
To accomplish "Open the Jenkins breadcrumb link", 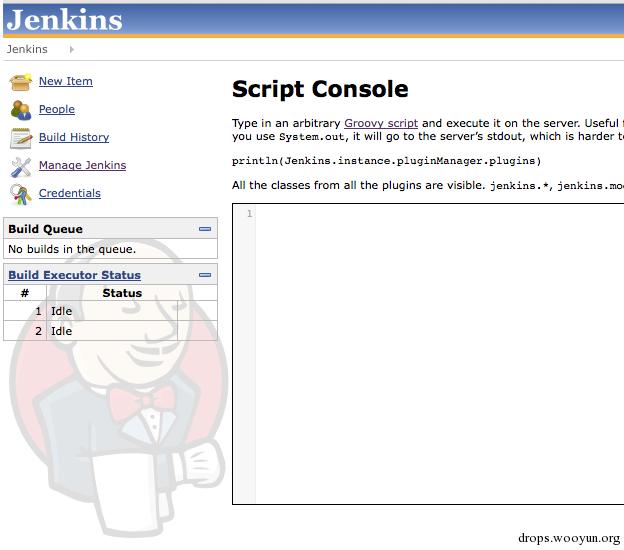I will 27,49.
